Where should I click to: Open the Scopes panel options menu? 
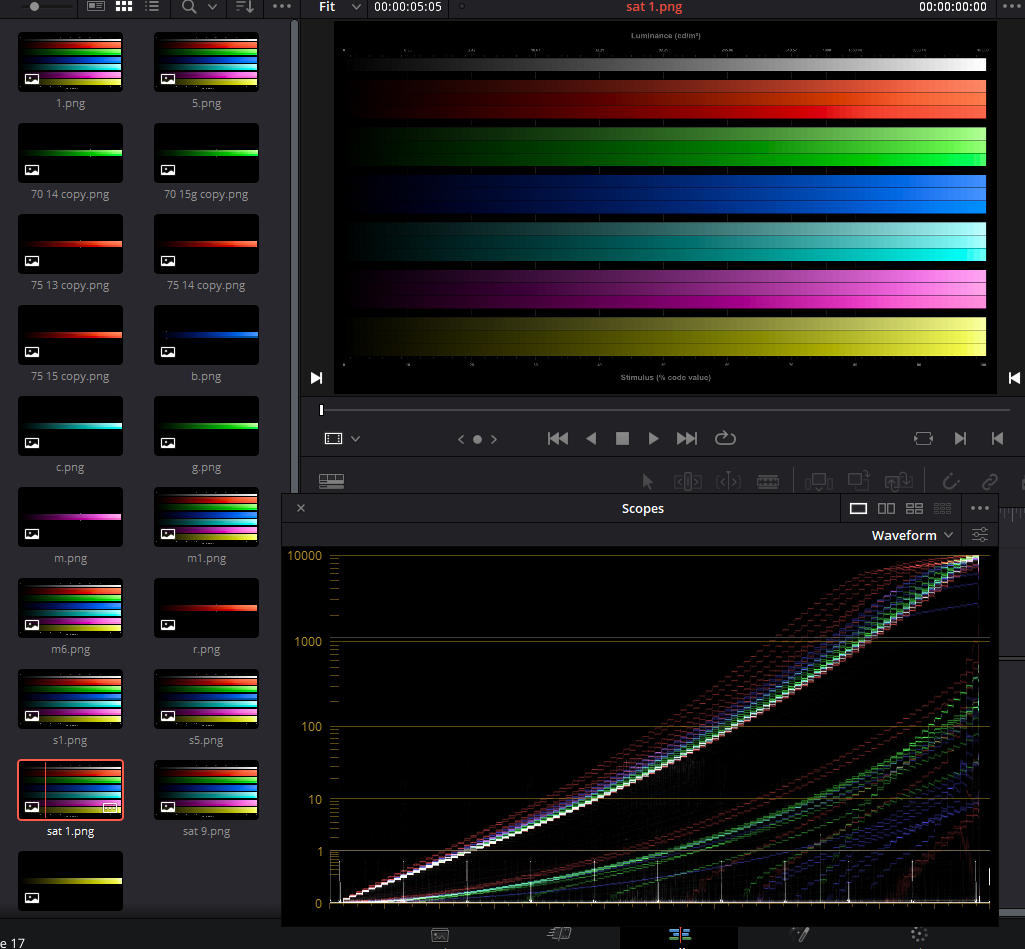click(979, 508)
